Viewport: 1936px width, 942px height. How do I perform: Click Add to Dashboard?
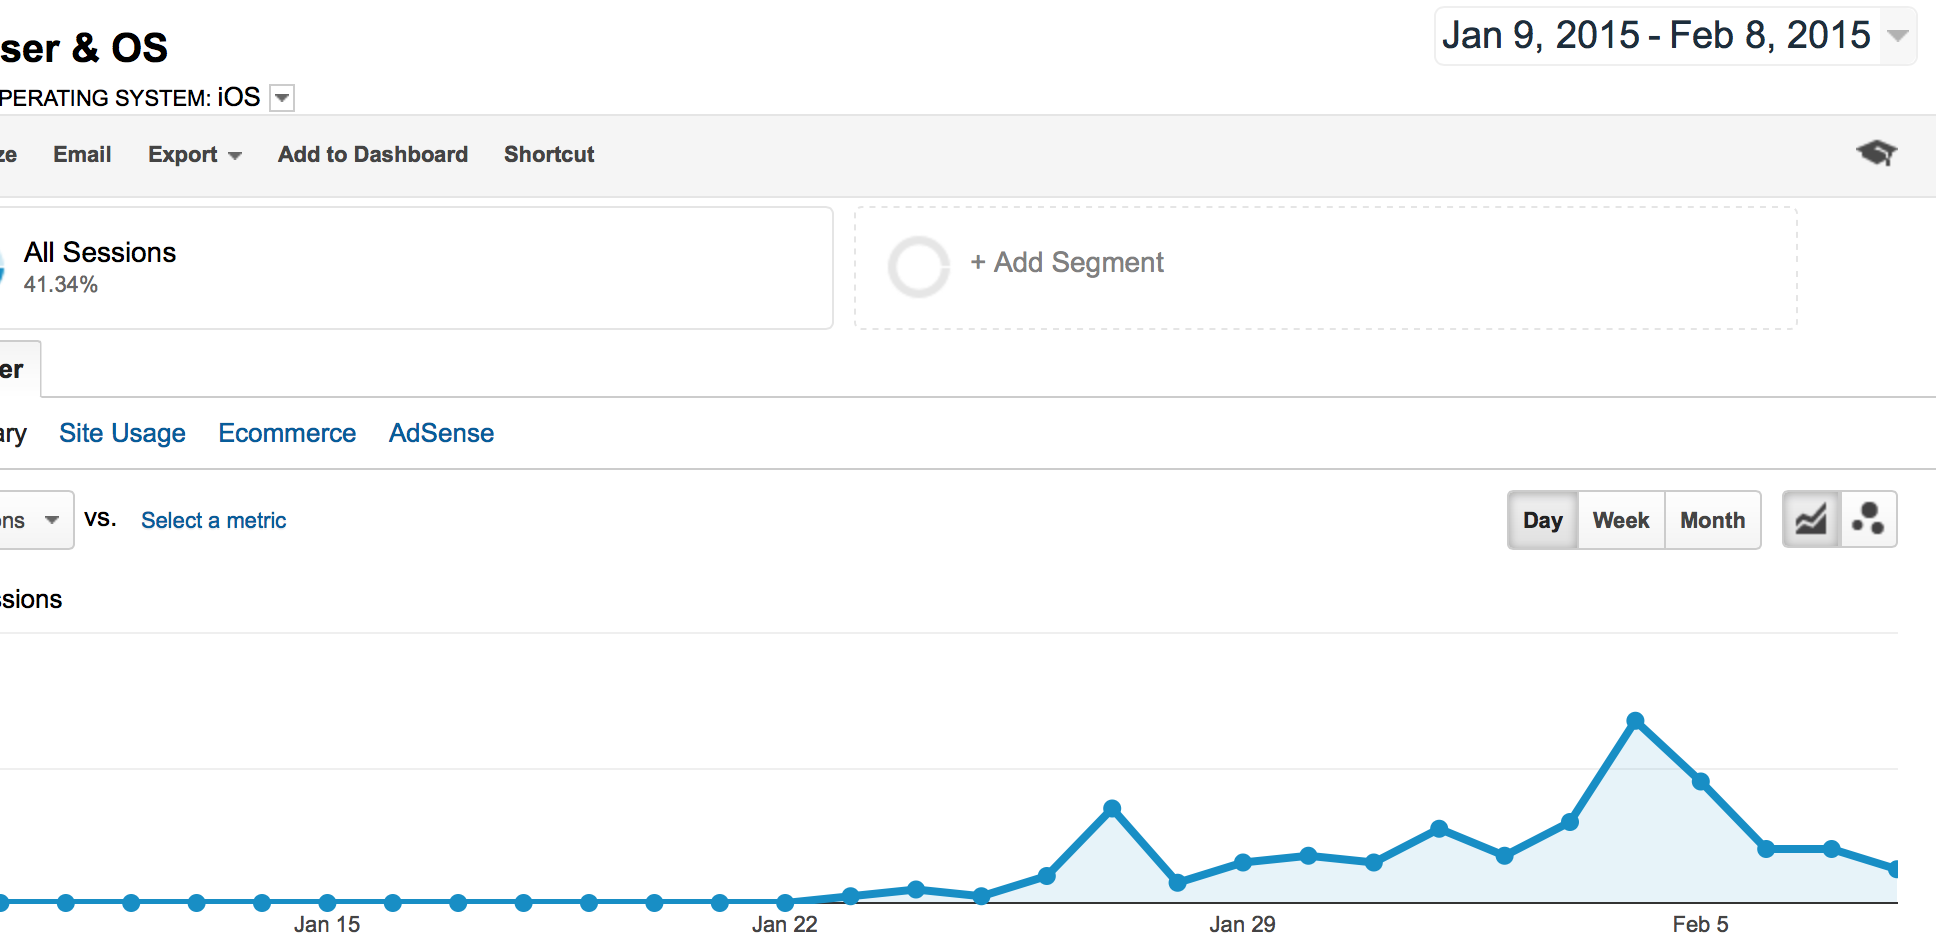pos(372,155)
